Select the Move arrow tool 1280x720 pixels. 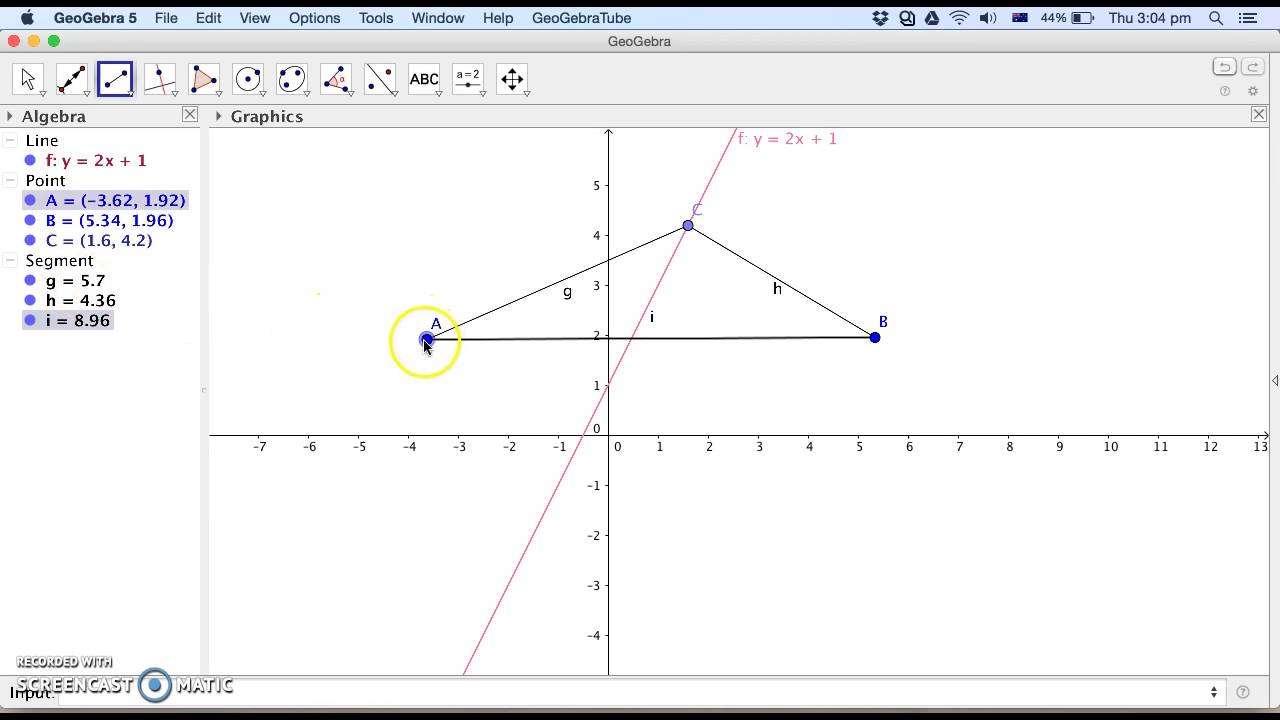point(28,79)
